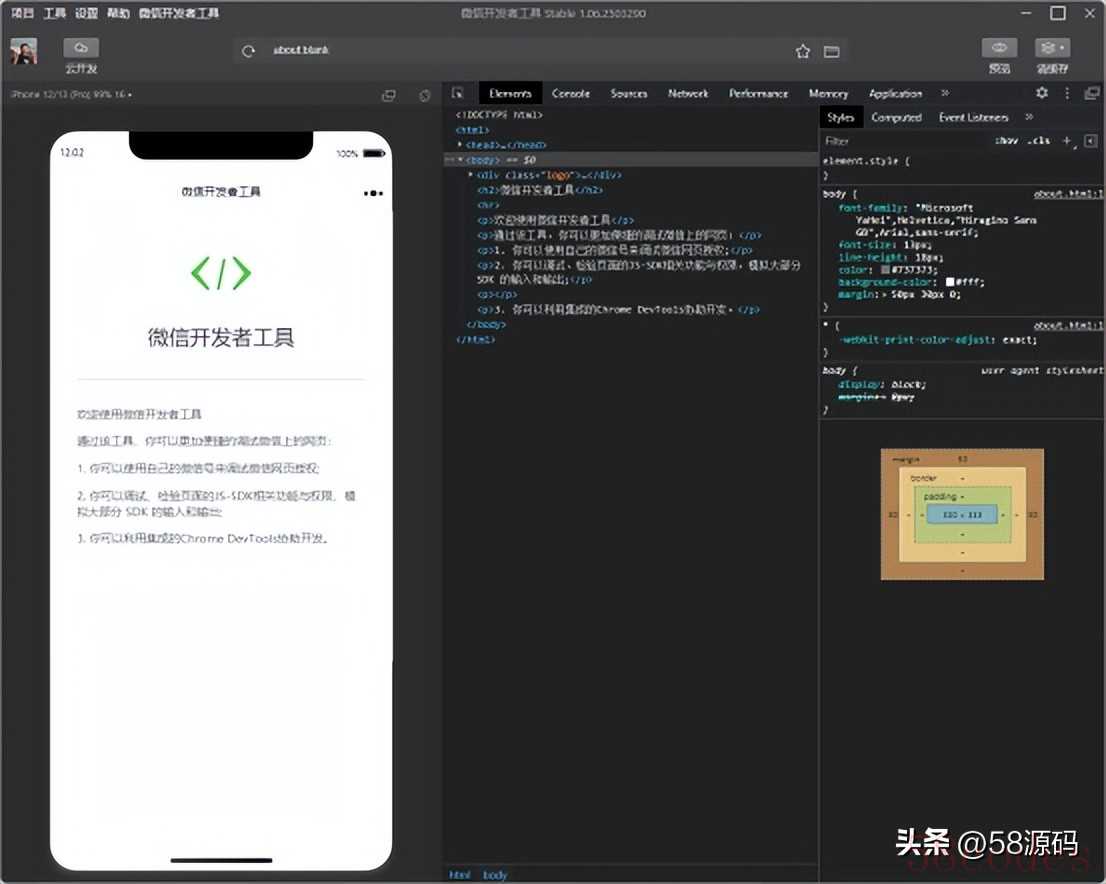Screen dimensions: 1106x884
Task: Click the eye preview icon in toolbar
Action: click(x=999, y=47)
